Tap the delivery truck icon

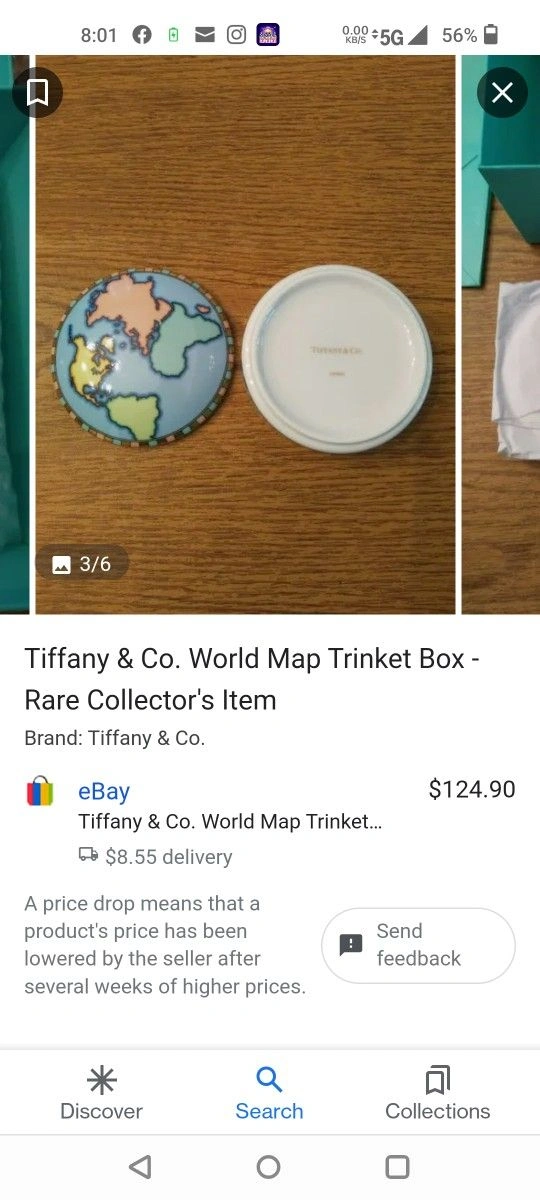click(x=89, y=856)
